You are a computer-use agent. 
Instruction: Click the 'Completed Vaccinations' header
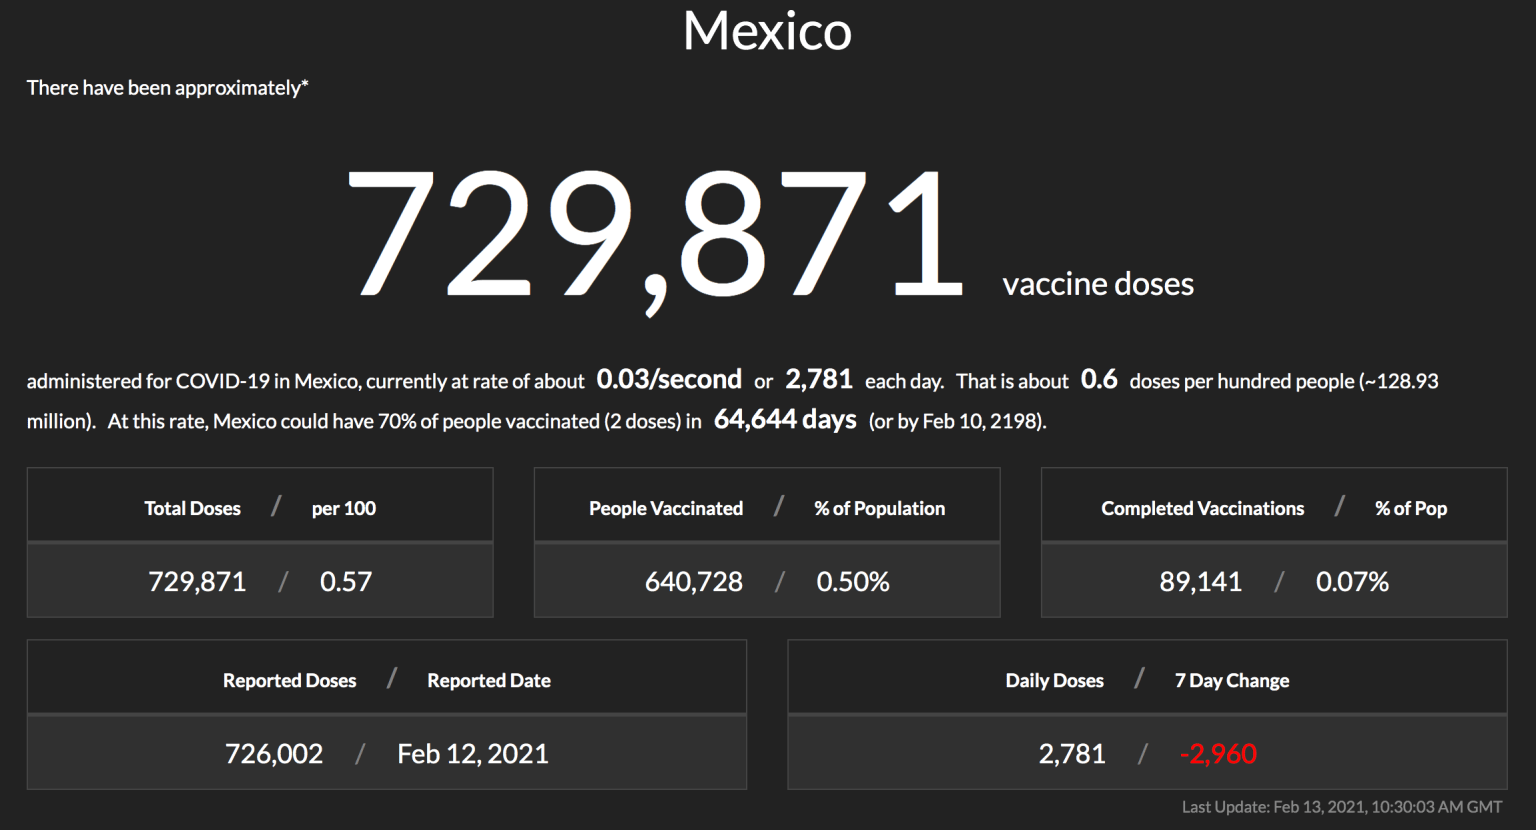pos(1203,508)
